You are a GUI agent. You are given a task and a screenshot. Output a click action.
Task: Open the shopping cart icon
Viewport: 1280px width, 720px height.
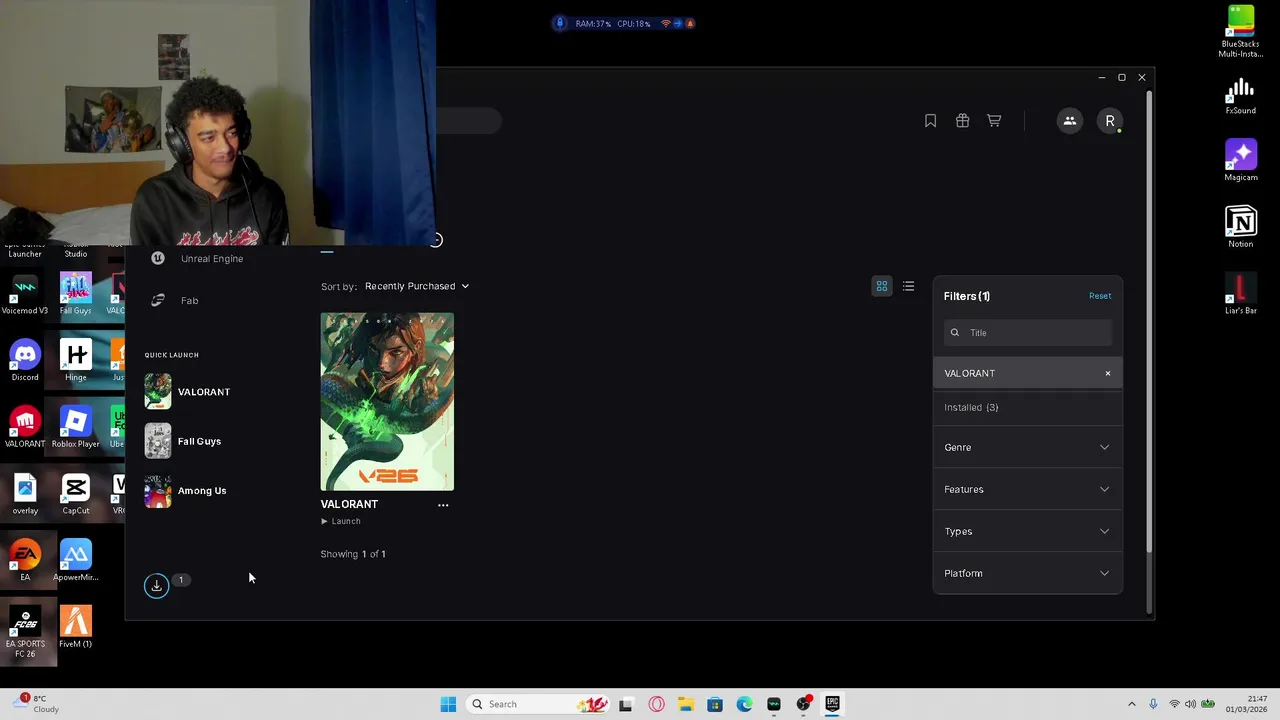(x=994, y=121)
